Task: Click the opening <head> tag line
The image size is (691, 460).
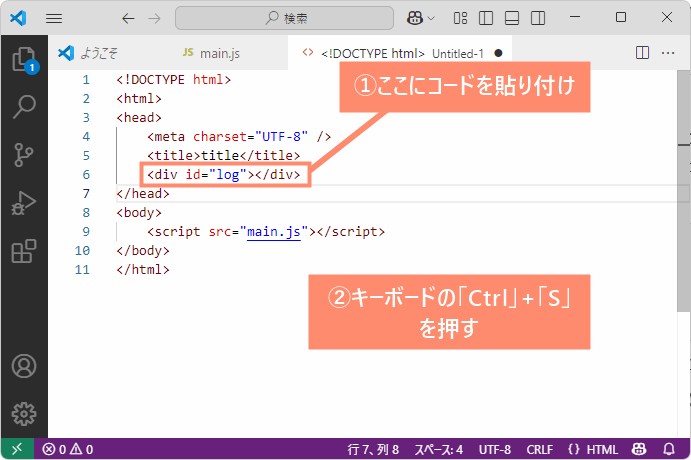Action: [x=139, y=118]
